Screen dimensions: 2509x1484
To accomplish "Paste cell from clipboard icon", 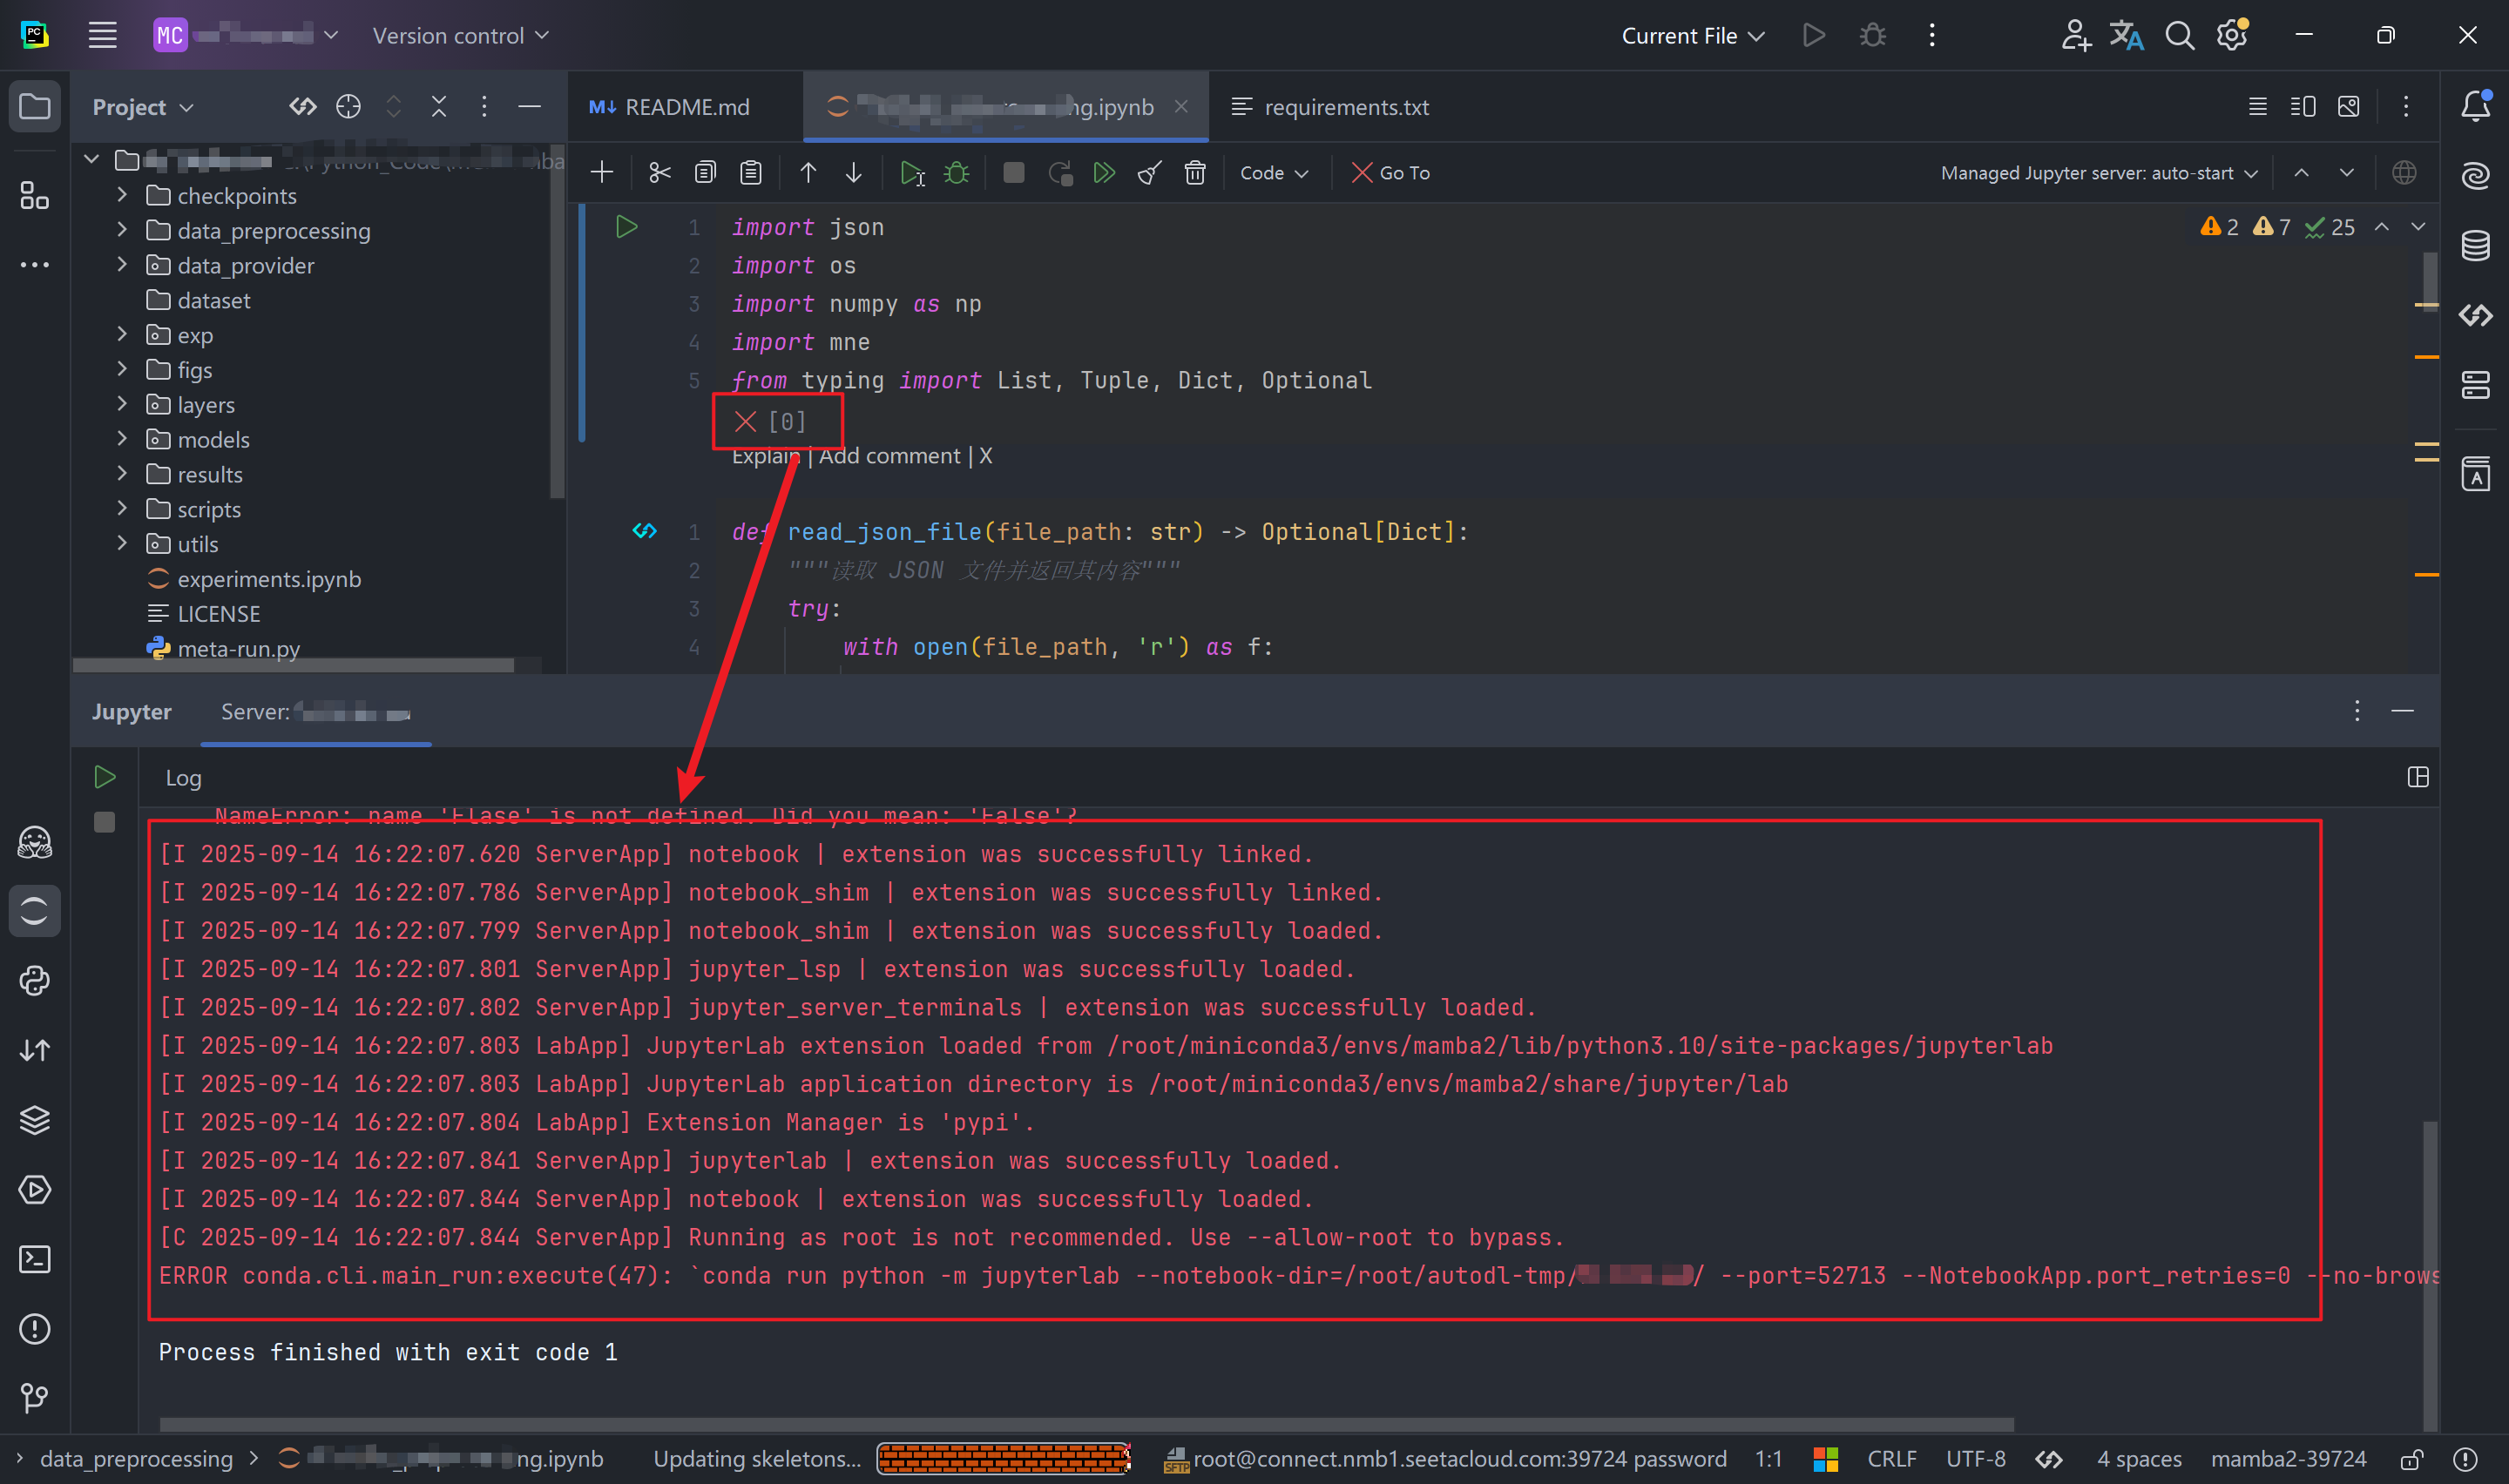I will 751,173.
